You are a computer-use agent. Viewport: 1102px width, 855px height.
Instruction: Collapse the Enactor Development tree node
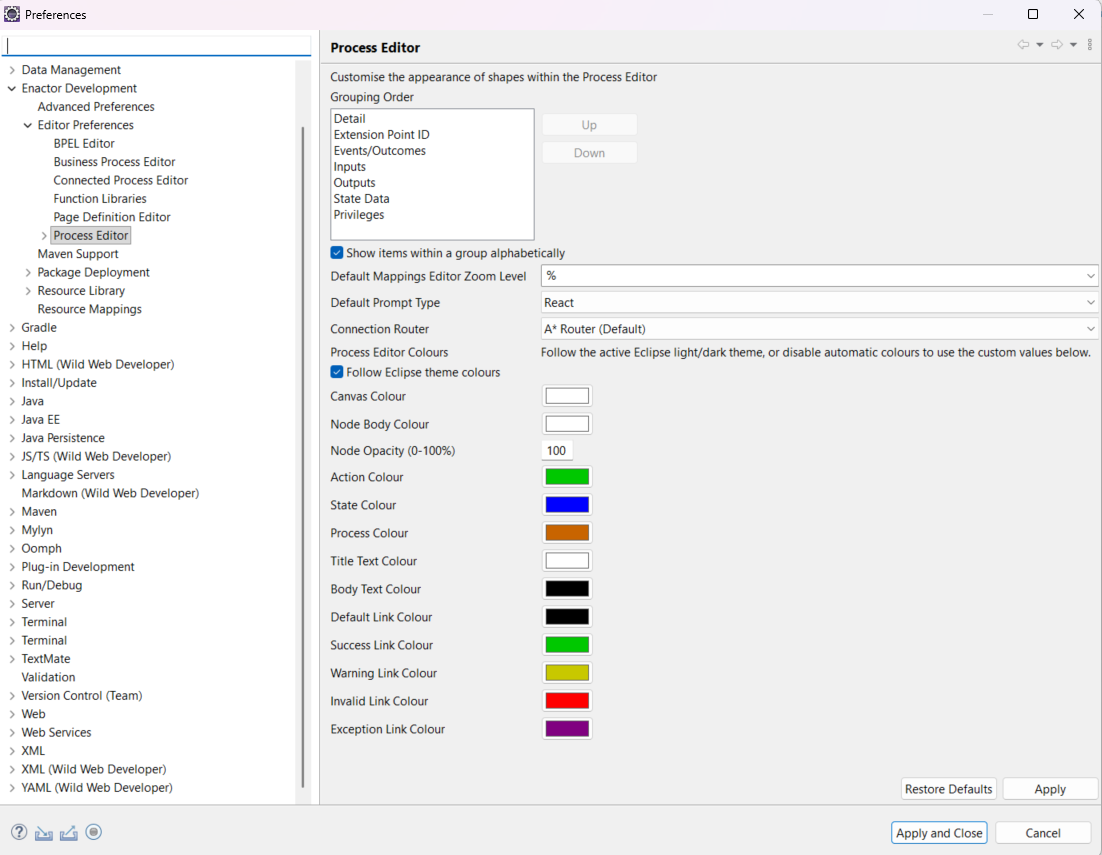tap(12, 89)
